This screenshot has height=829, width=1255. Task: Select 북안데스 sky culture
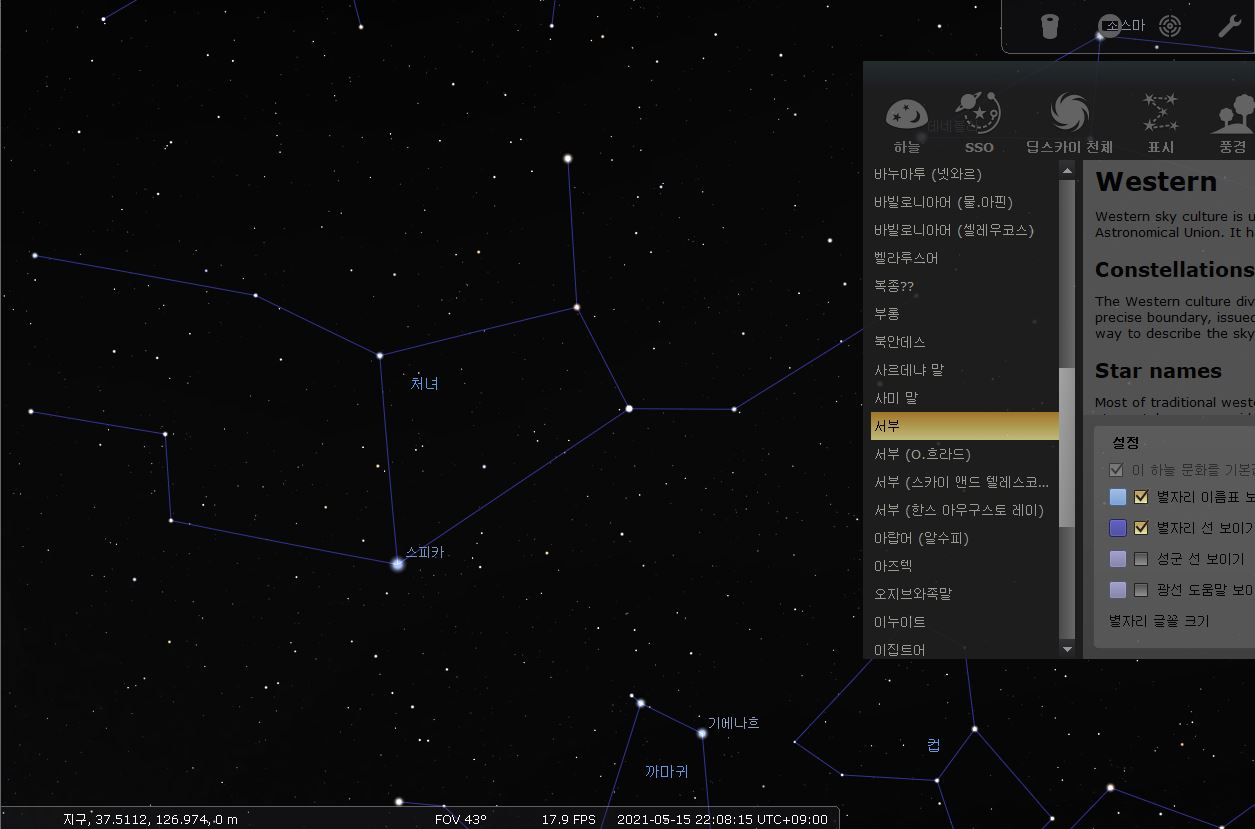[964, 342]
